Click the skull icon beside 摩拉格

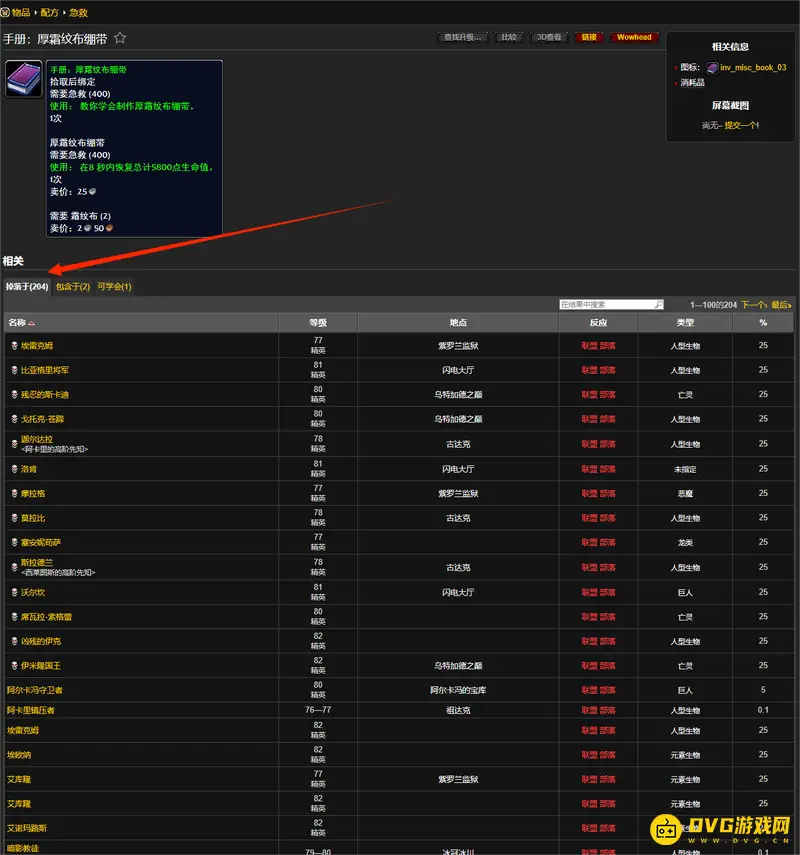click(15, 493)
